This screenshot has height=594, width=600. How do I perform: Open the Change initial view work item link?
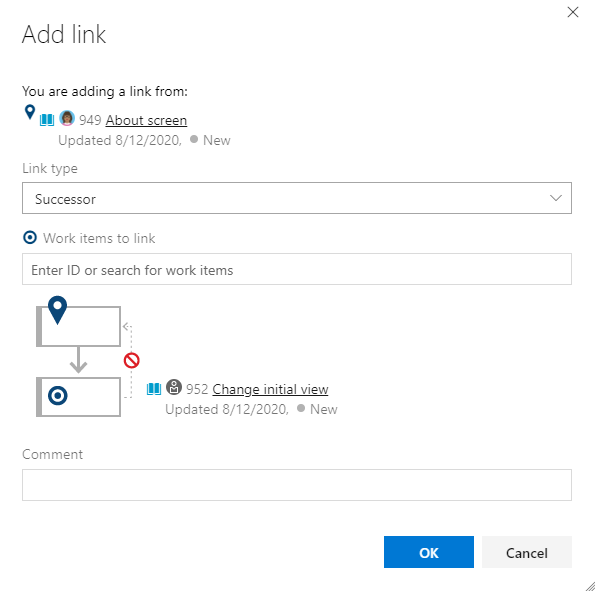(270, 389)
